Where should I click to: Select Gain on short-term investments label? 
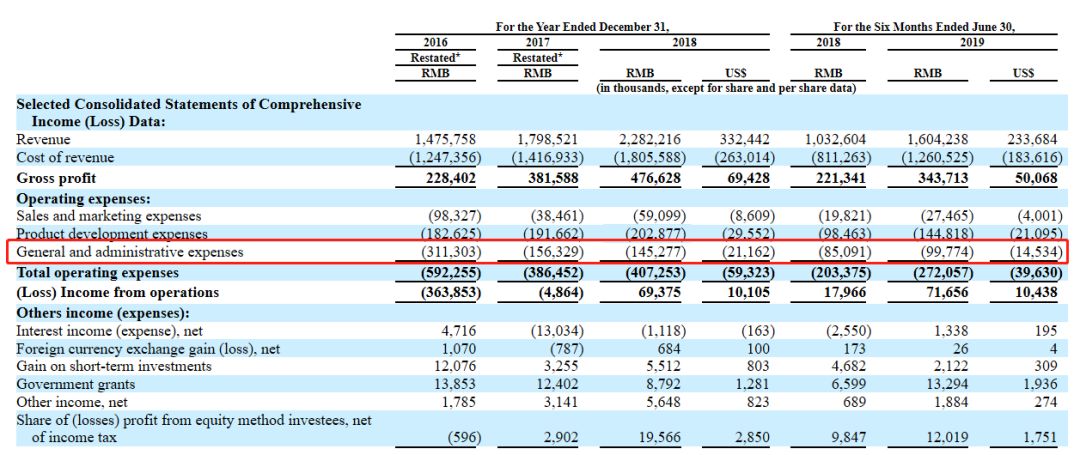pos(114,366)
